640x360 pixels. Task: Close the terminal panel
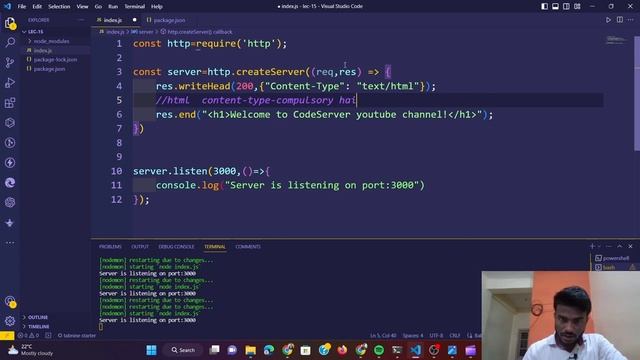coord(631,247)
